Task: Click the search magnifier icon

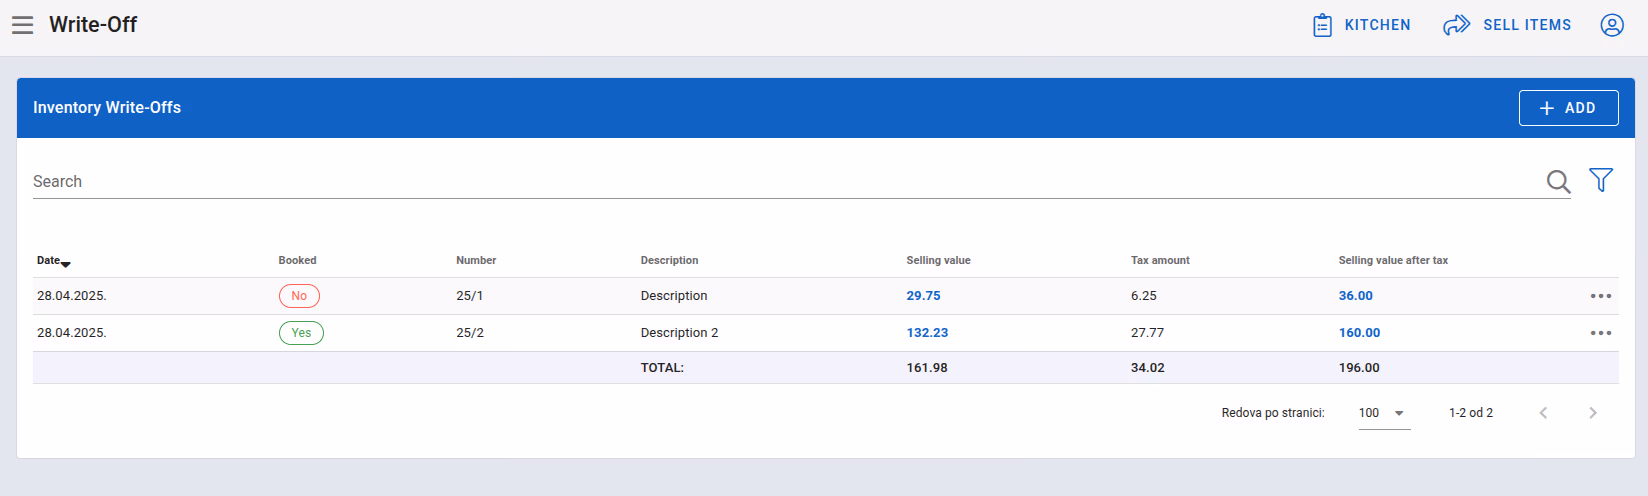Action: [x=1558, y=182]
